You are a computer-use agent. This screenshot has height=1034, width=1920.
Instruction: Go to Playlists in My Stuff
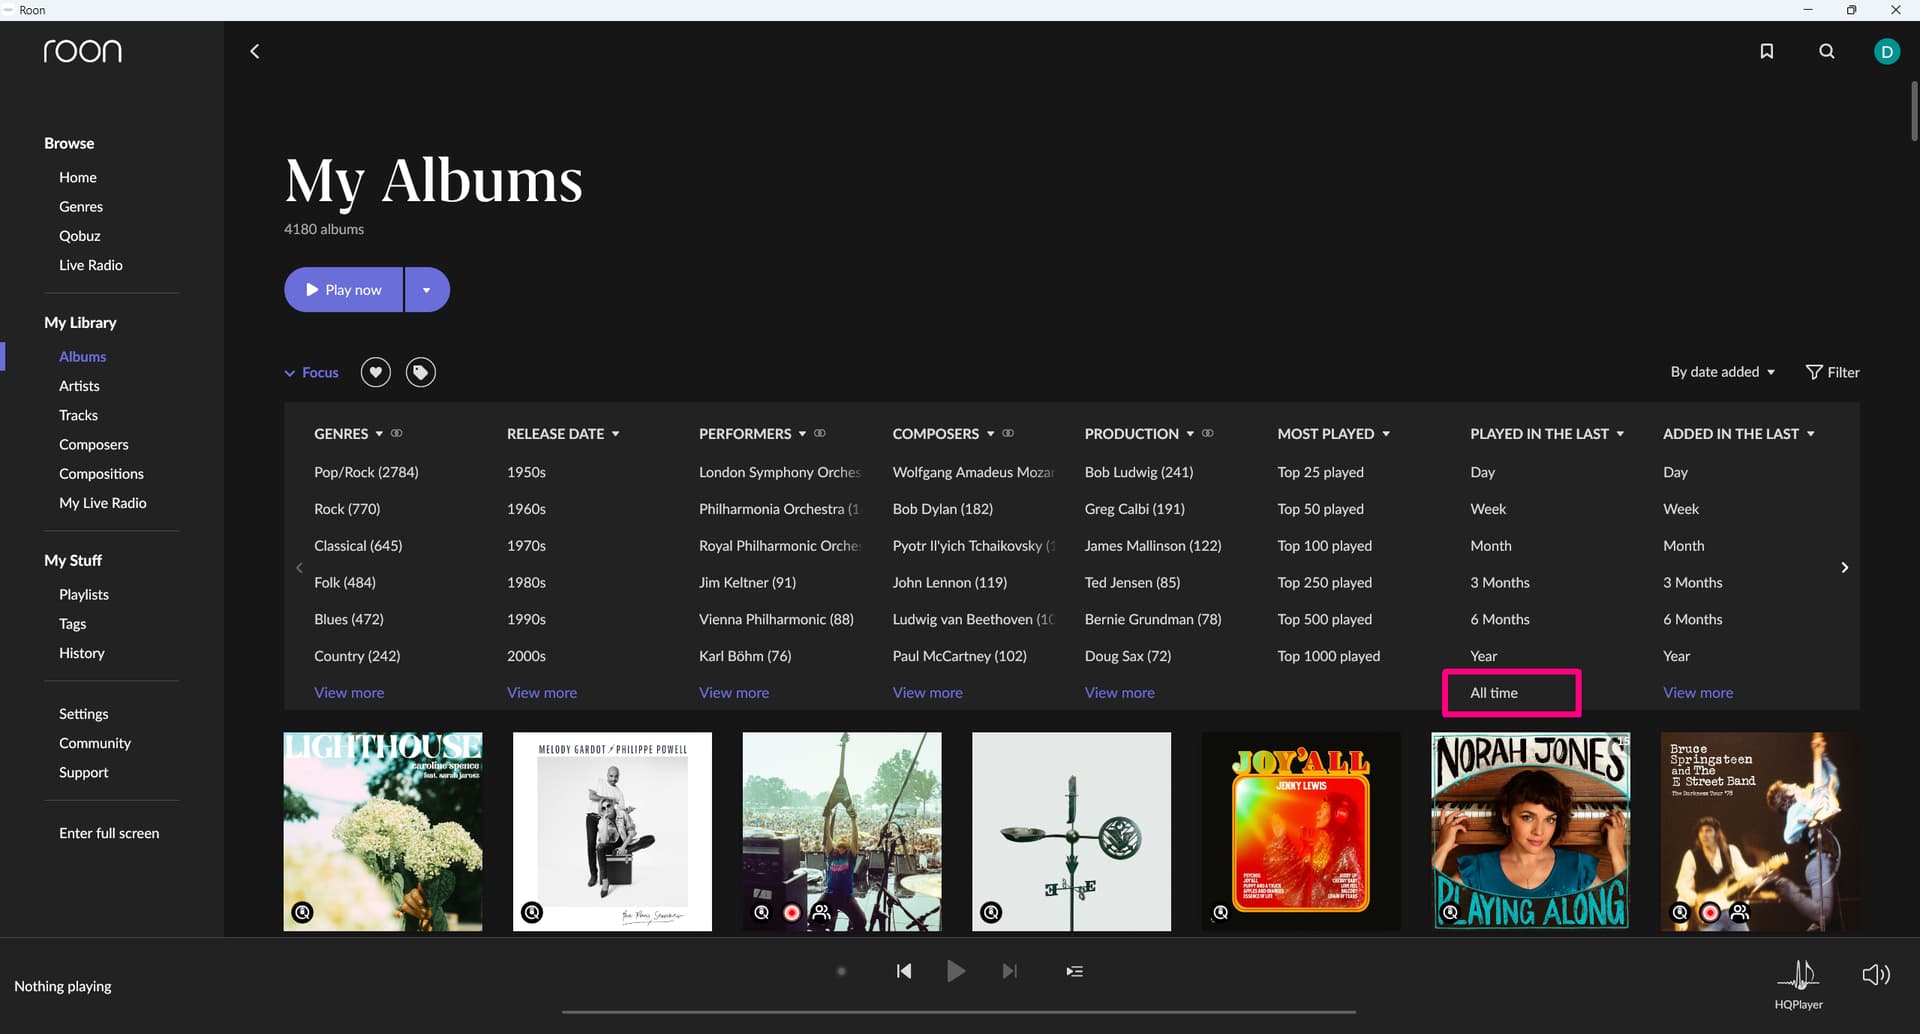84,594
